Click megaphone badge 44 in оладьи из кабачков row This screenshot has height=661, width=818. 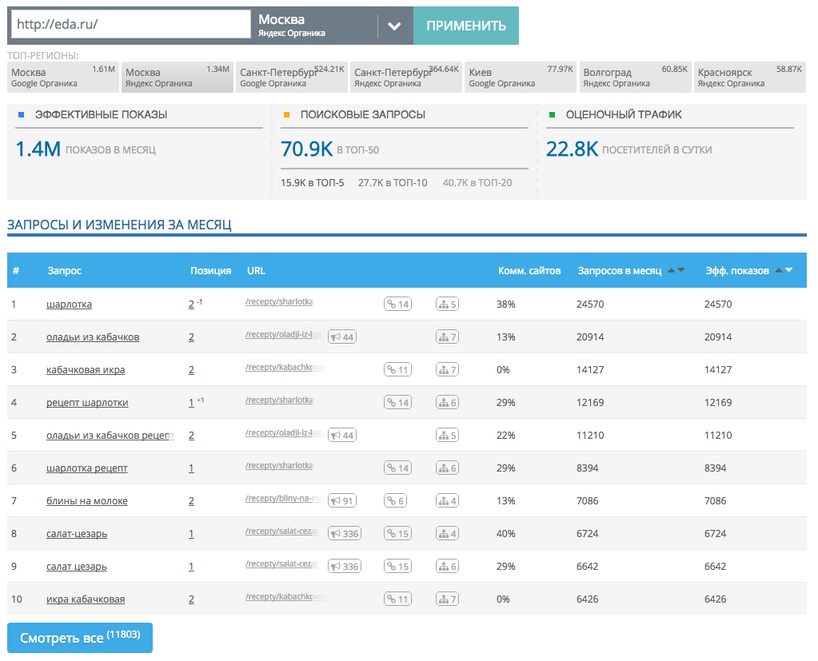coord(342,337)
